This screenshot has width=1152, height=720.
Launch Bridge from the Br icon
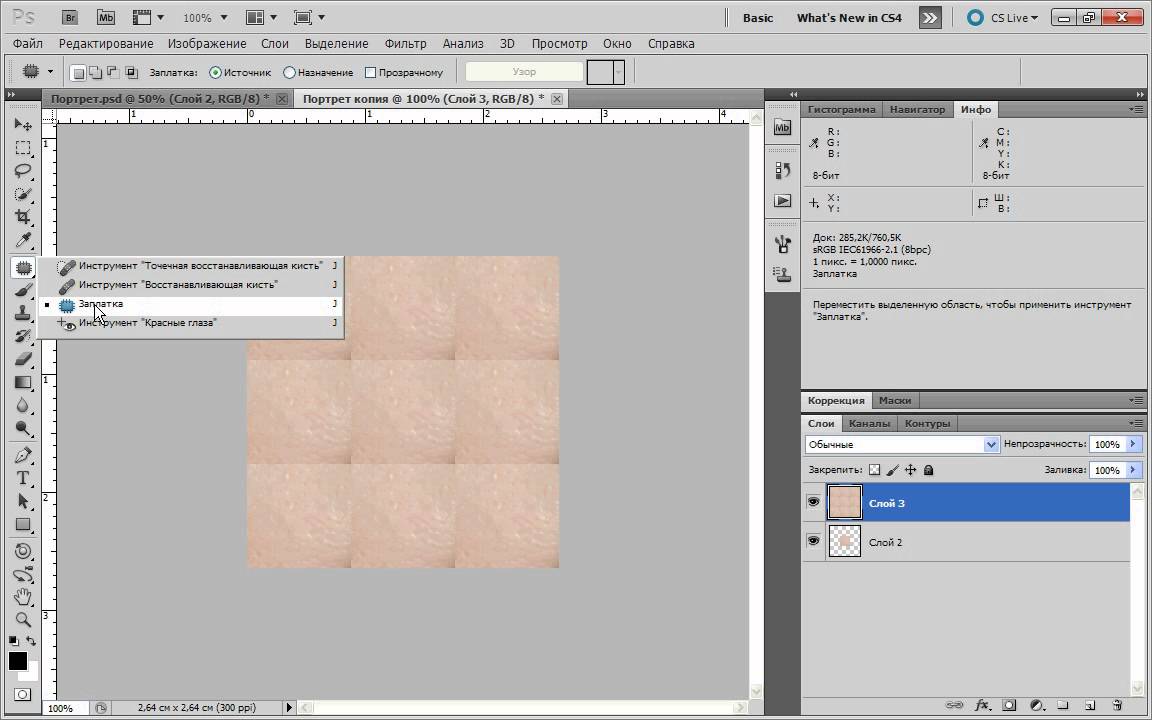(71, 17)
